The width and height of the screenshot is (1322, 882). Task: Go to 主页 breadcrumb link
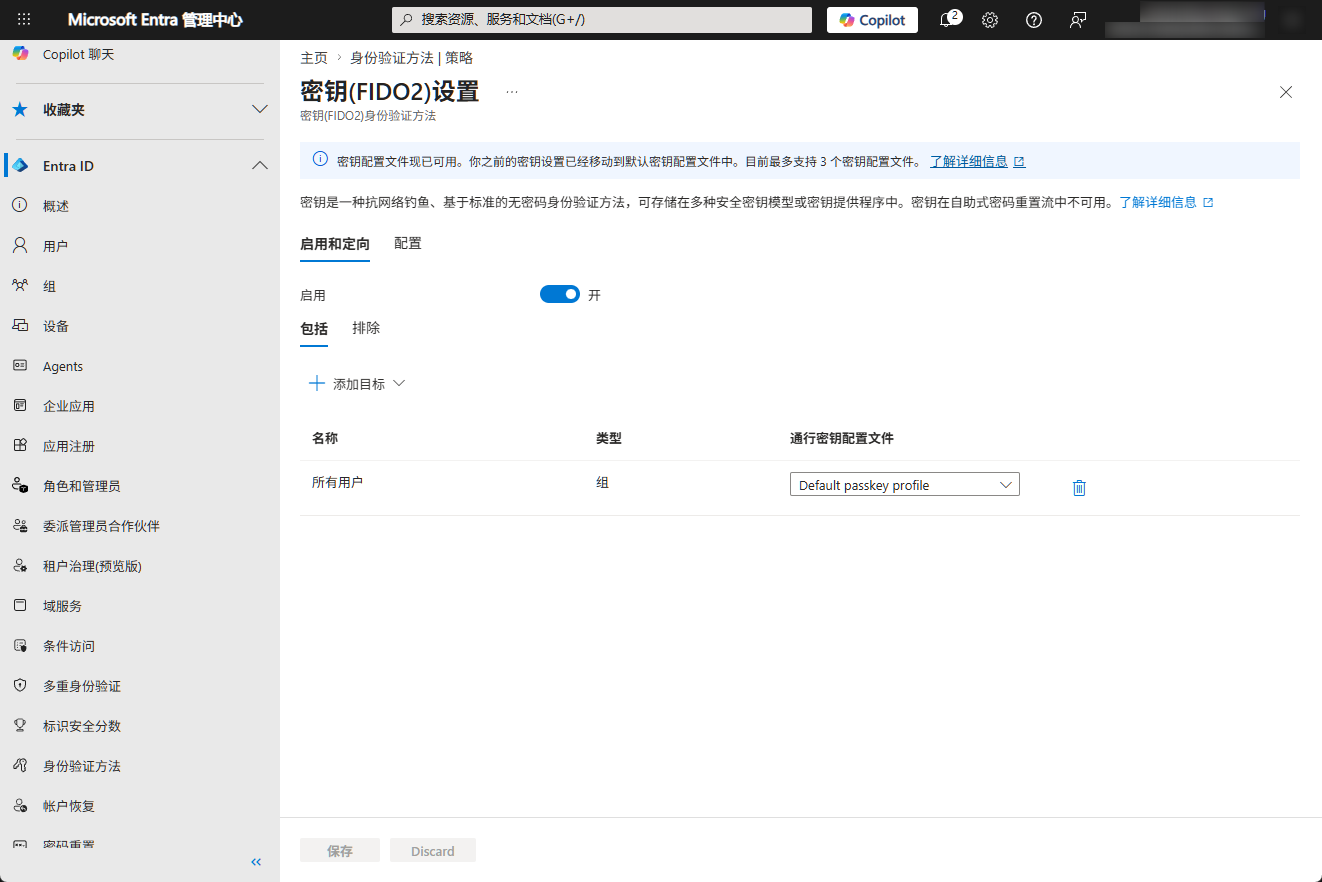[x=314, y=58]
